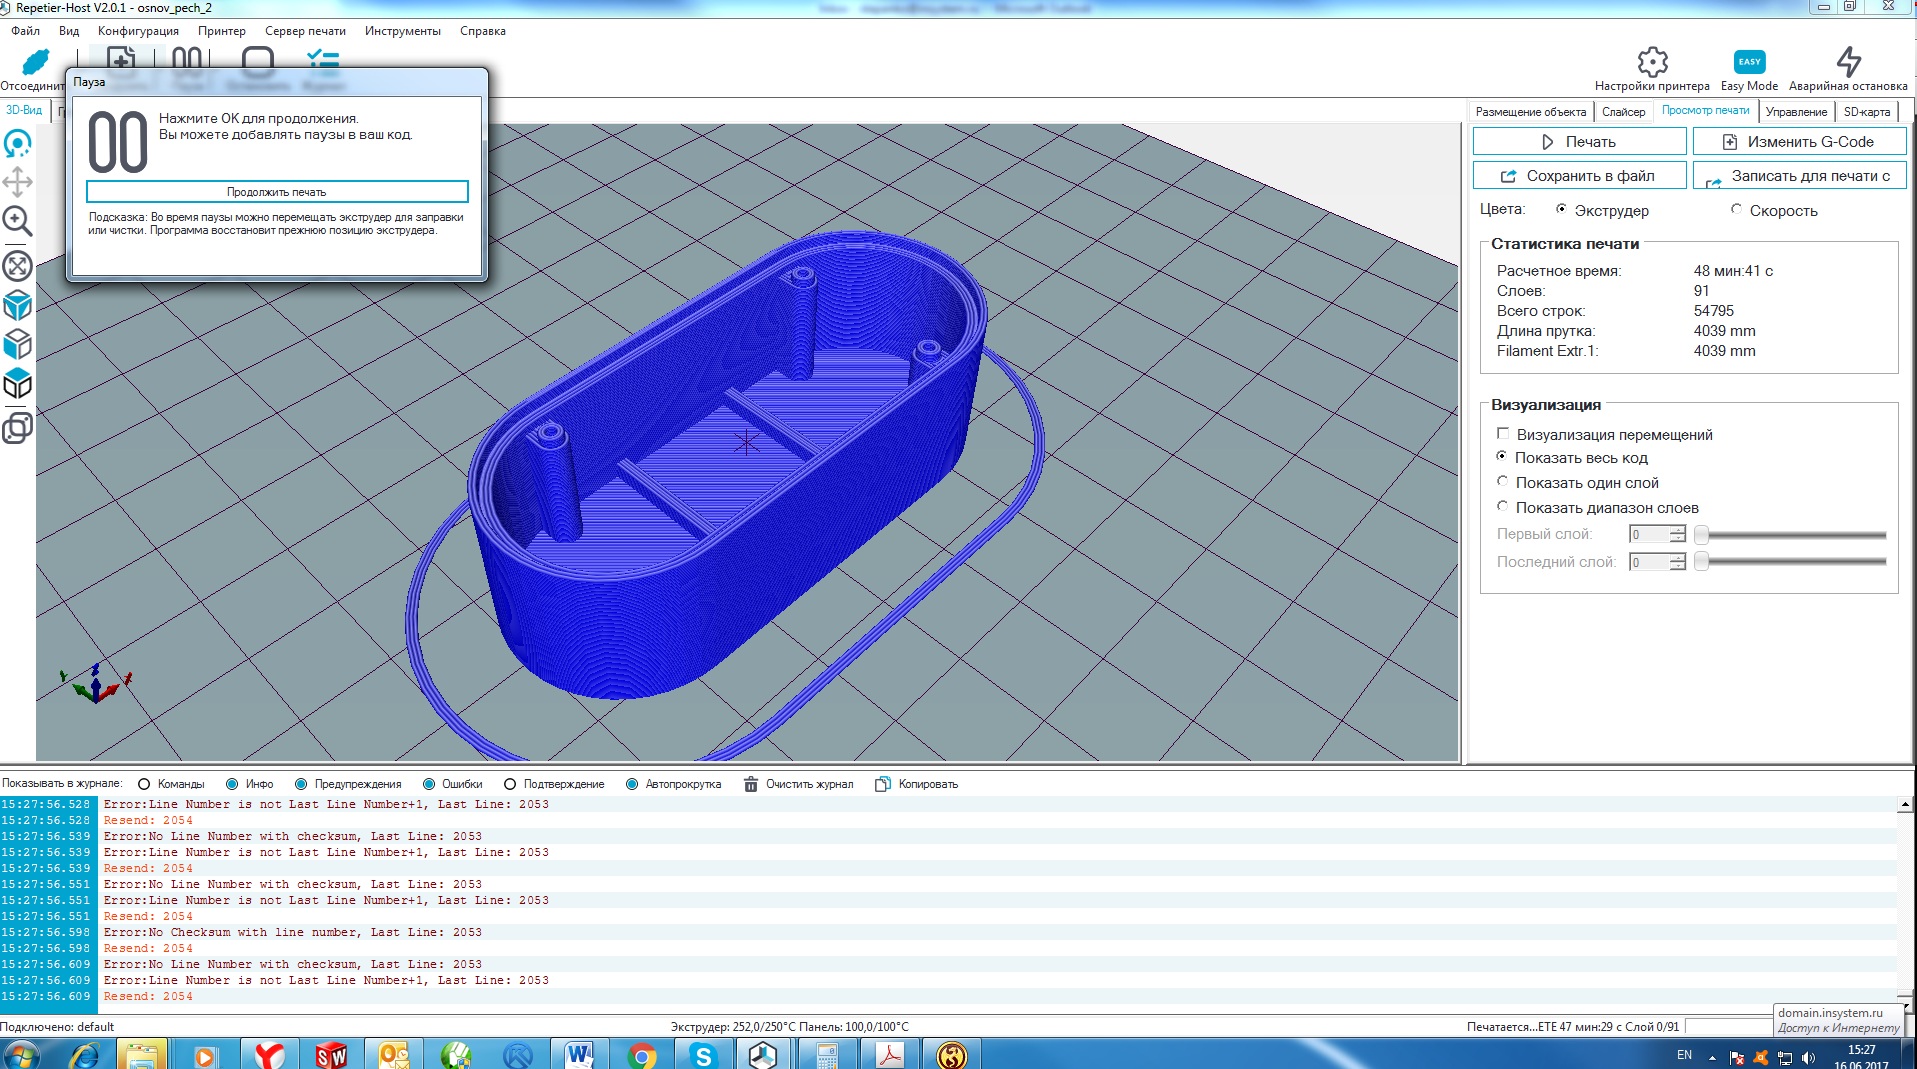1917x1069 pixels.
Task: Click the save to file button
Action: tap(1579, 176)
